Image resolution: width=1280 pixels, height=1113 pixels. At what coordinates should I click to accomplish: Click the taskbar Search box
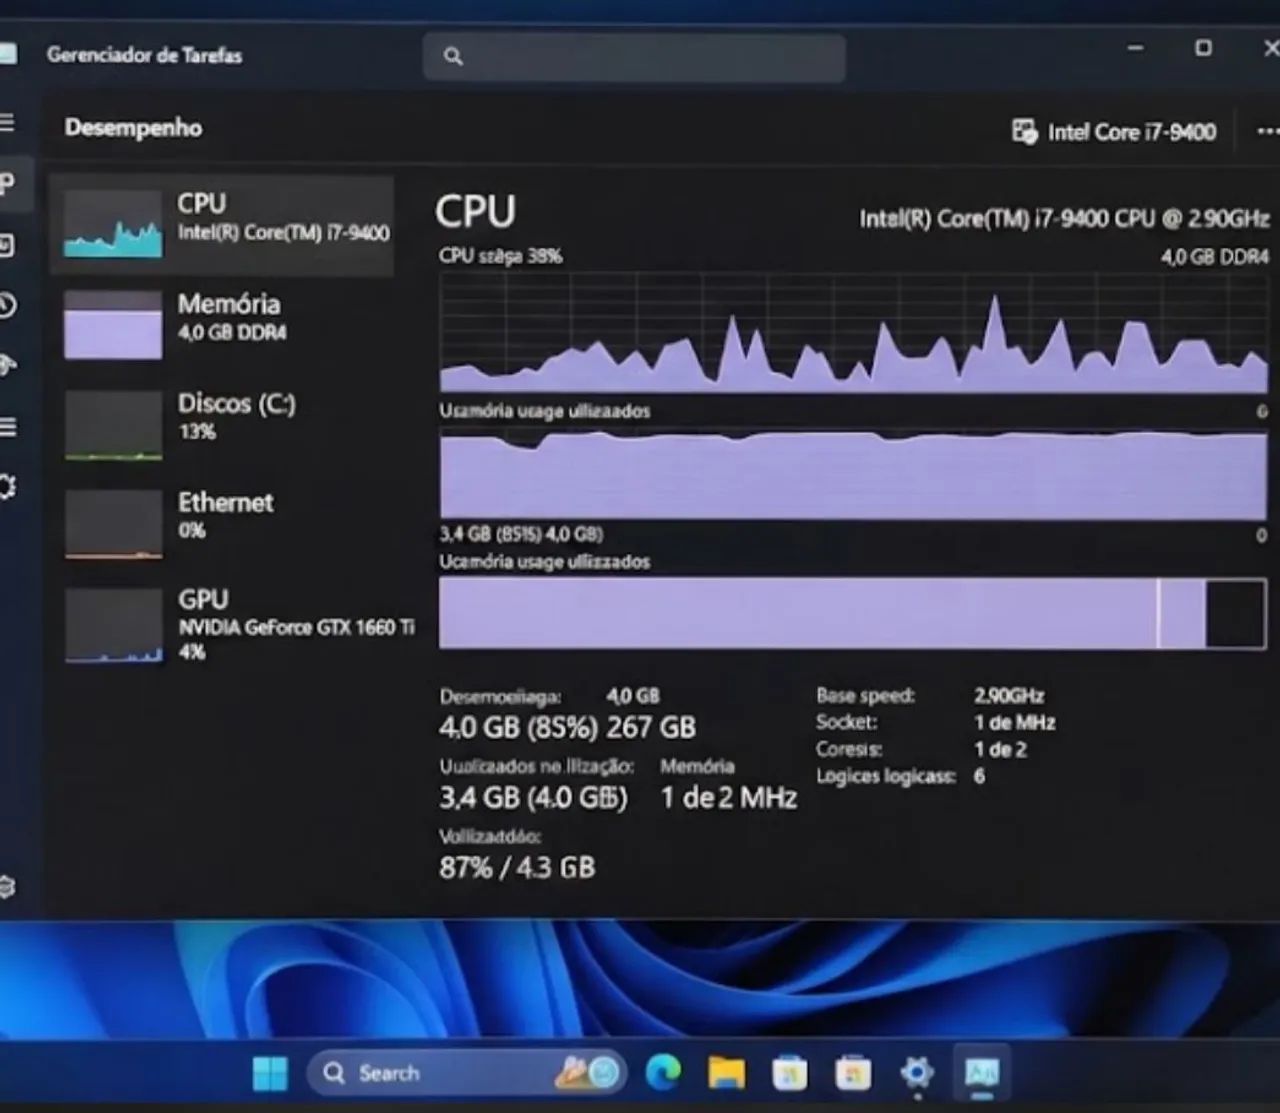pos(466,1073)
